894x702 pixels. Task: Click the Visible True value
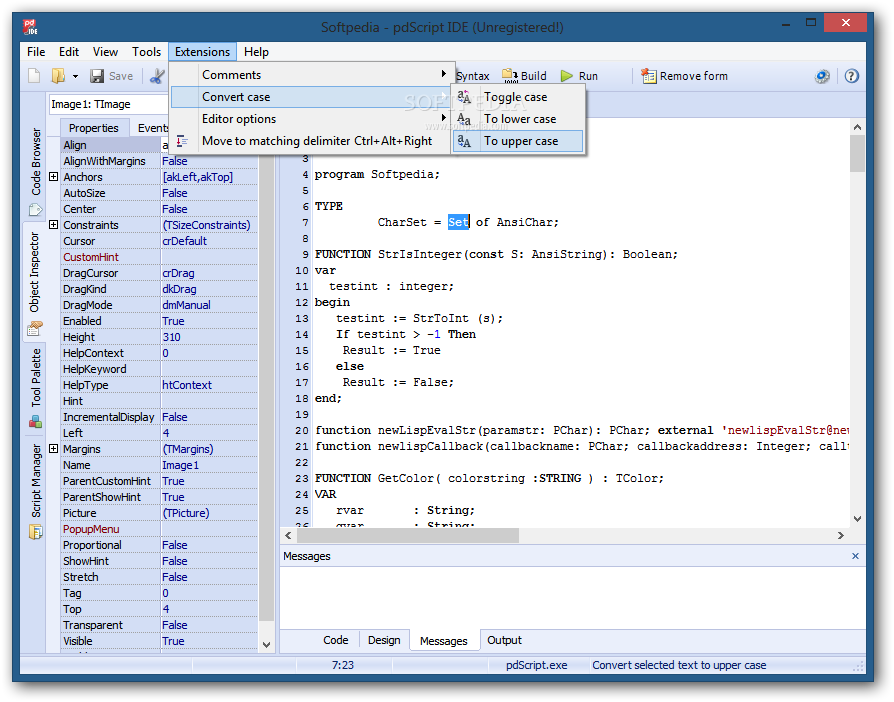click(x=209, y=641)
